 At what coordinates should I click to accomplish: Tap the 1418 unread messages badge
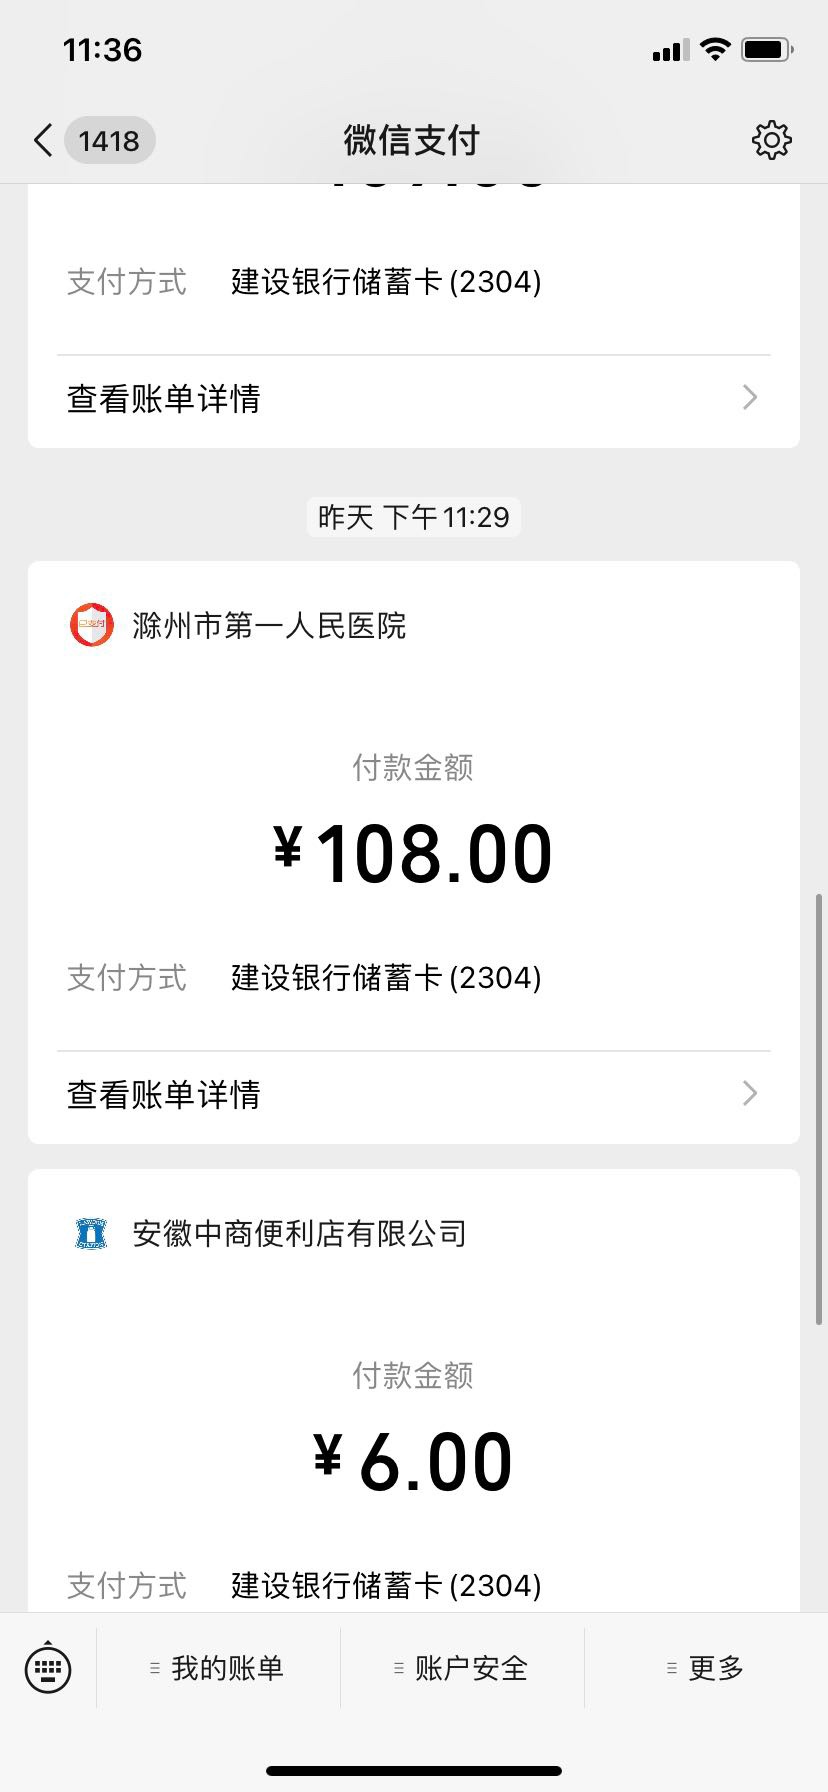(109, 141)
